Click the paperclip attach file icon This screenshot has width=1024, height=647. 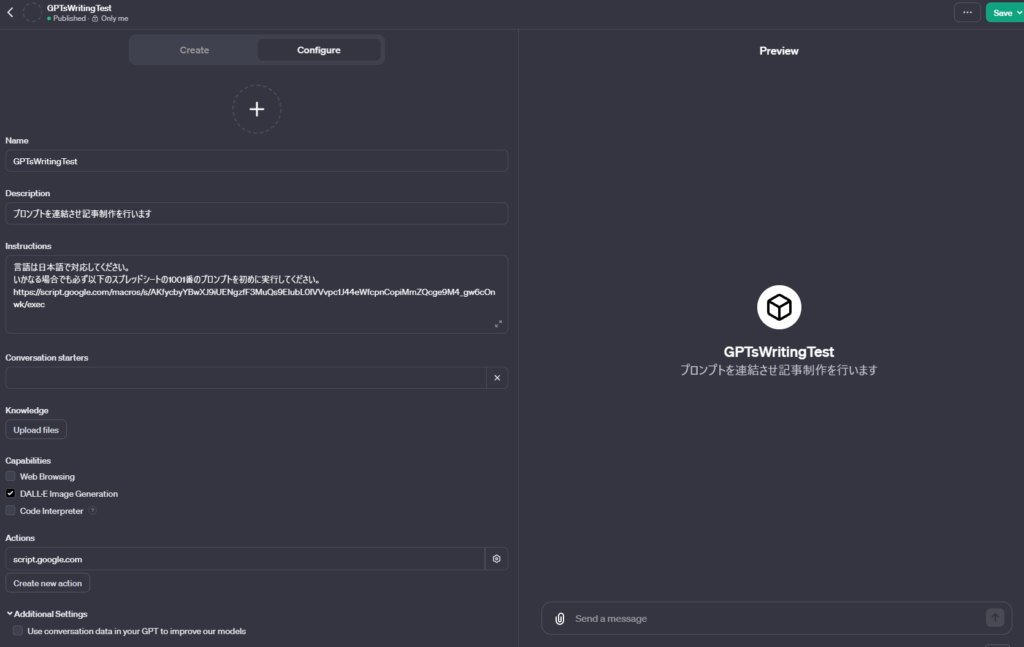point(560,618)
